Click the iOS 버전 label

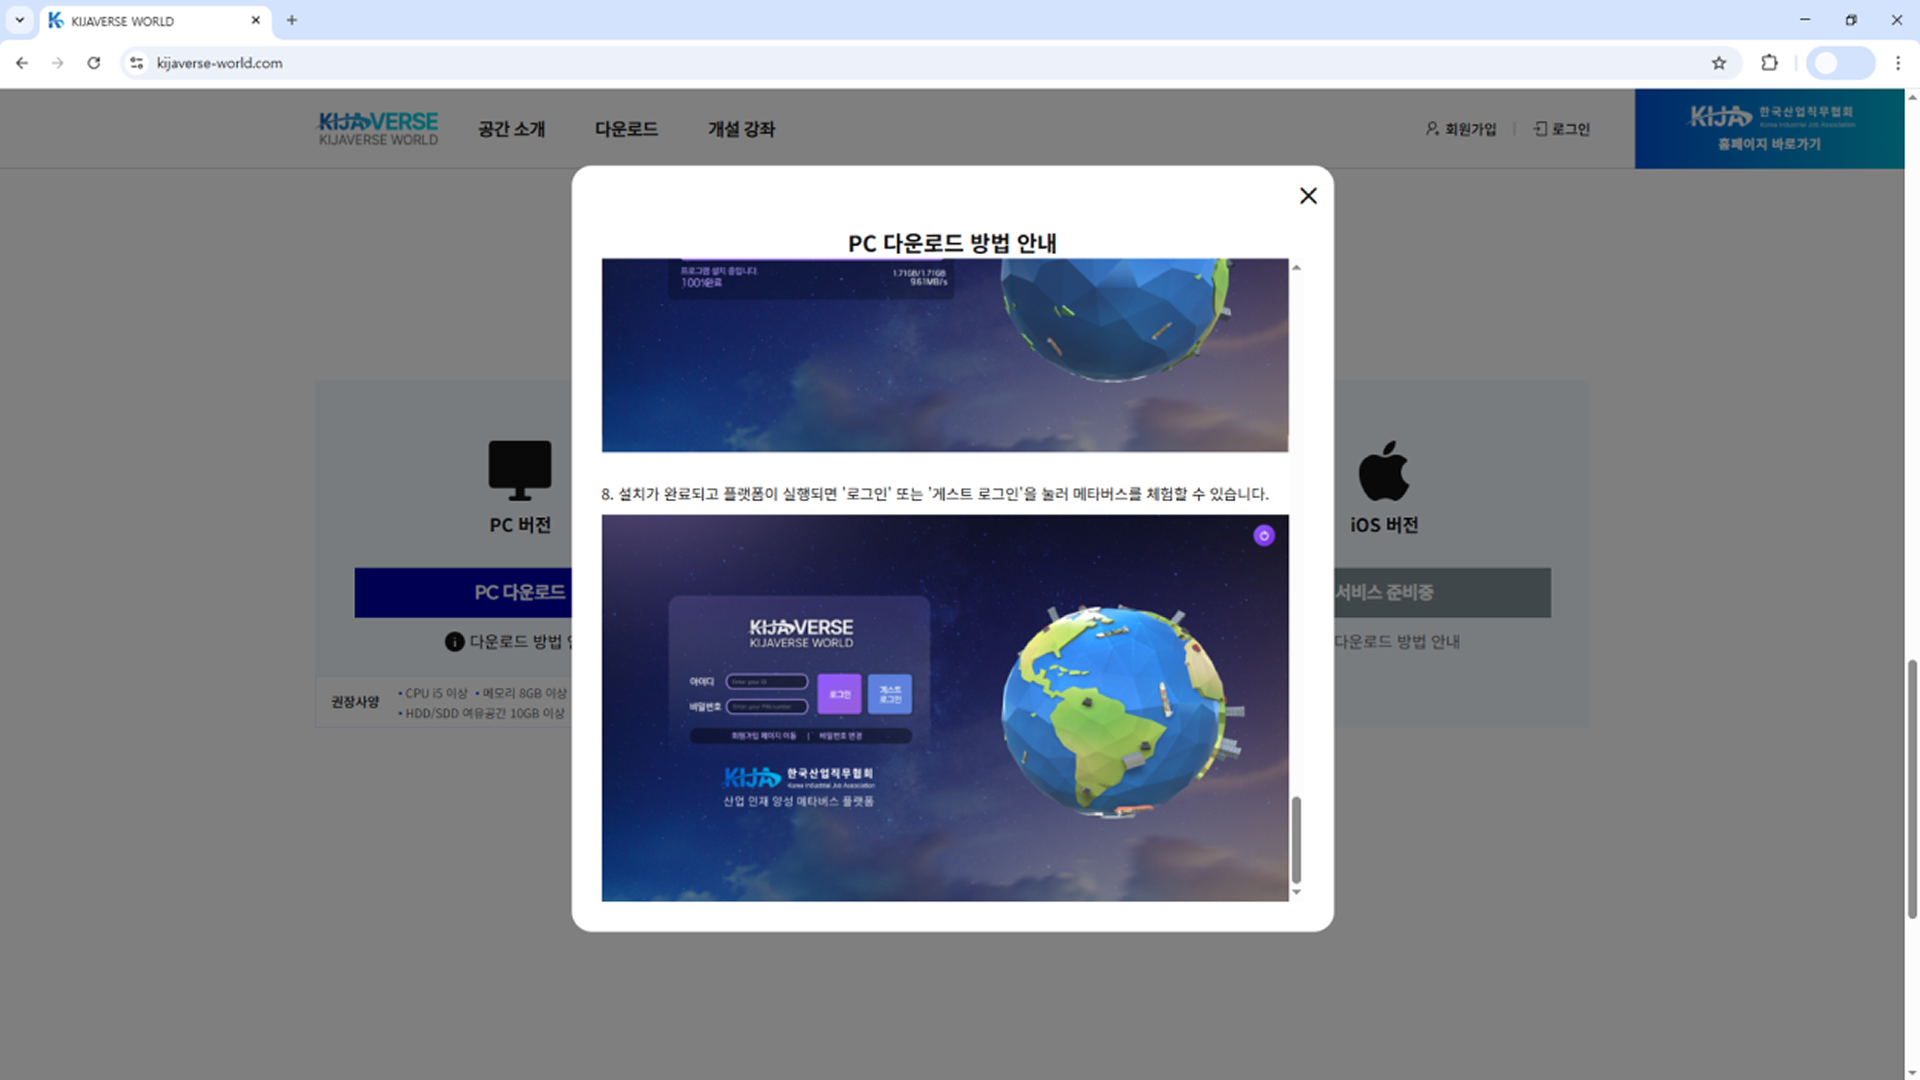[1384, 525]
